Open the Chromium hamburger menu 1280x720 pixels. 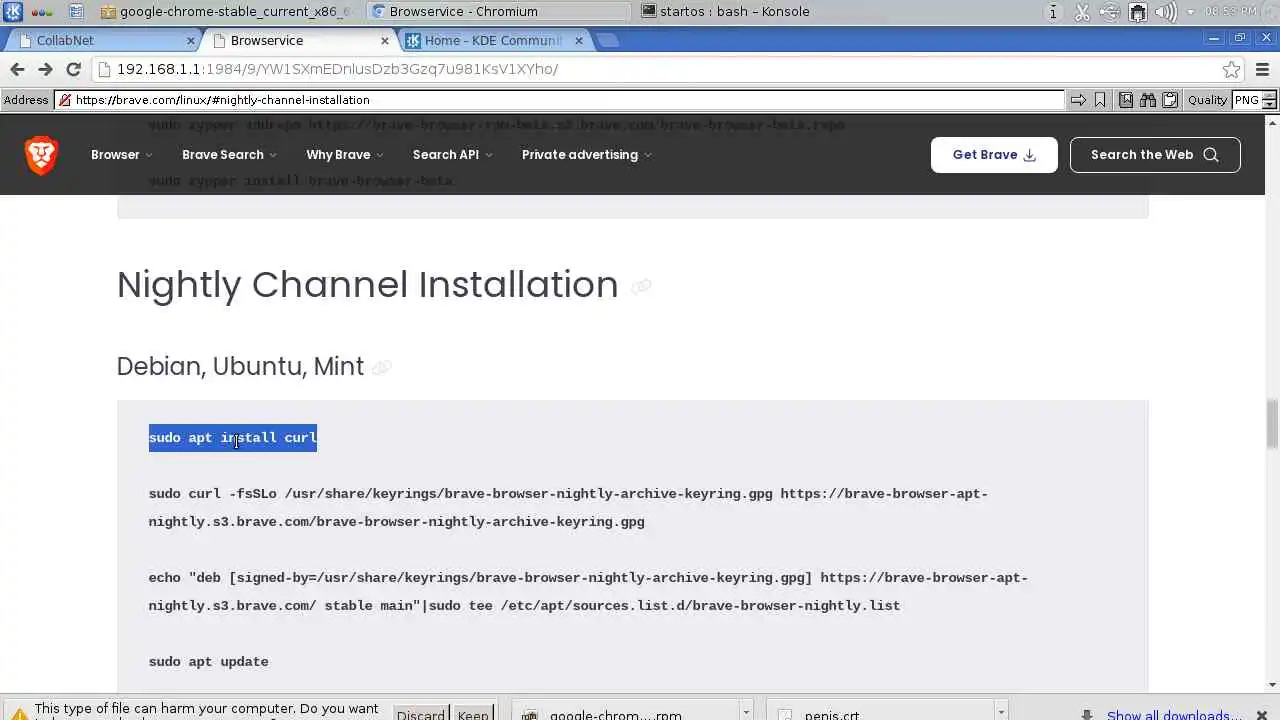1262,69
